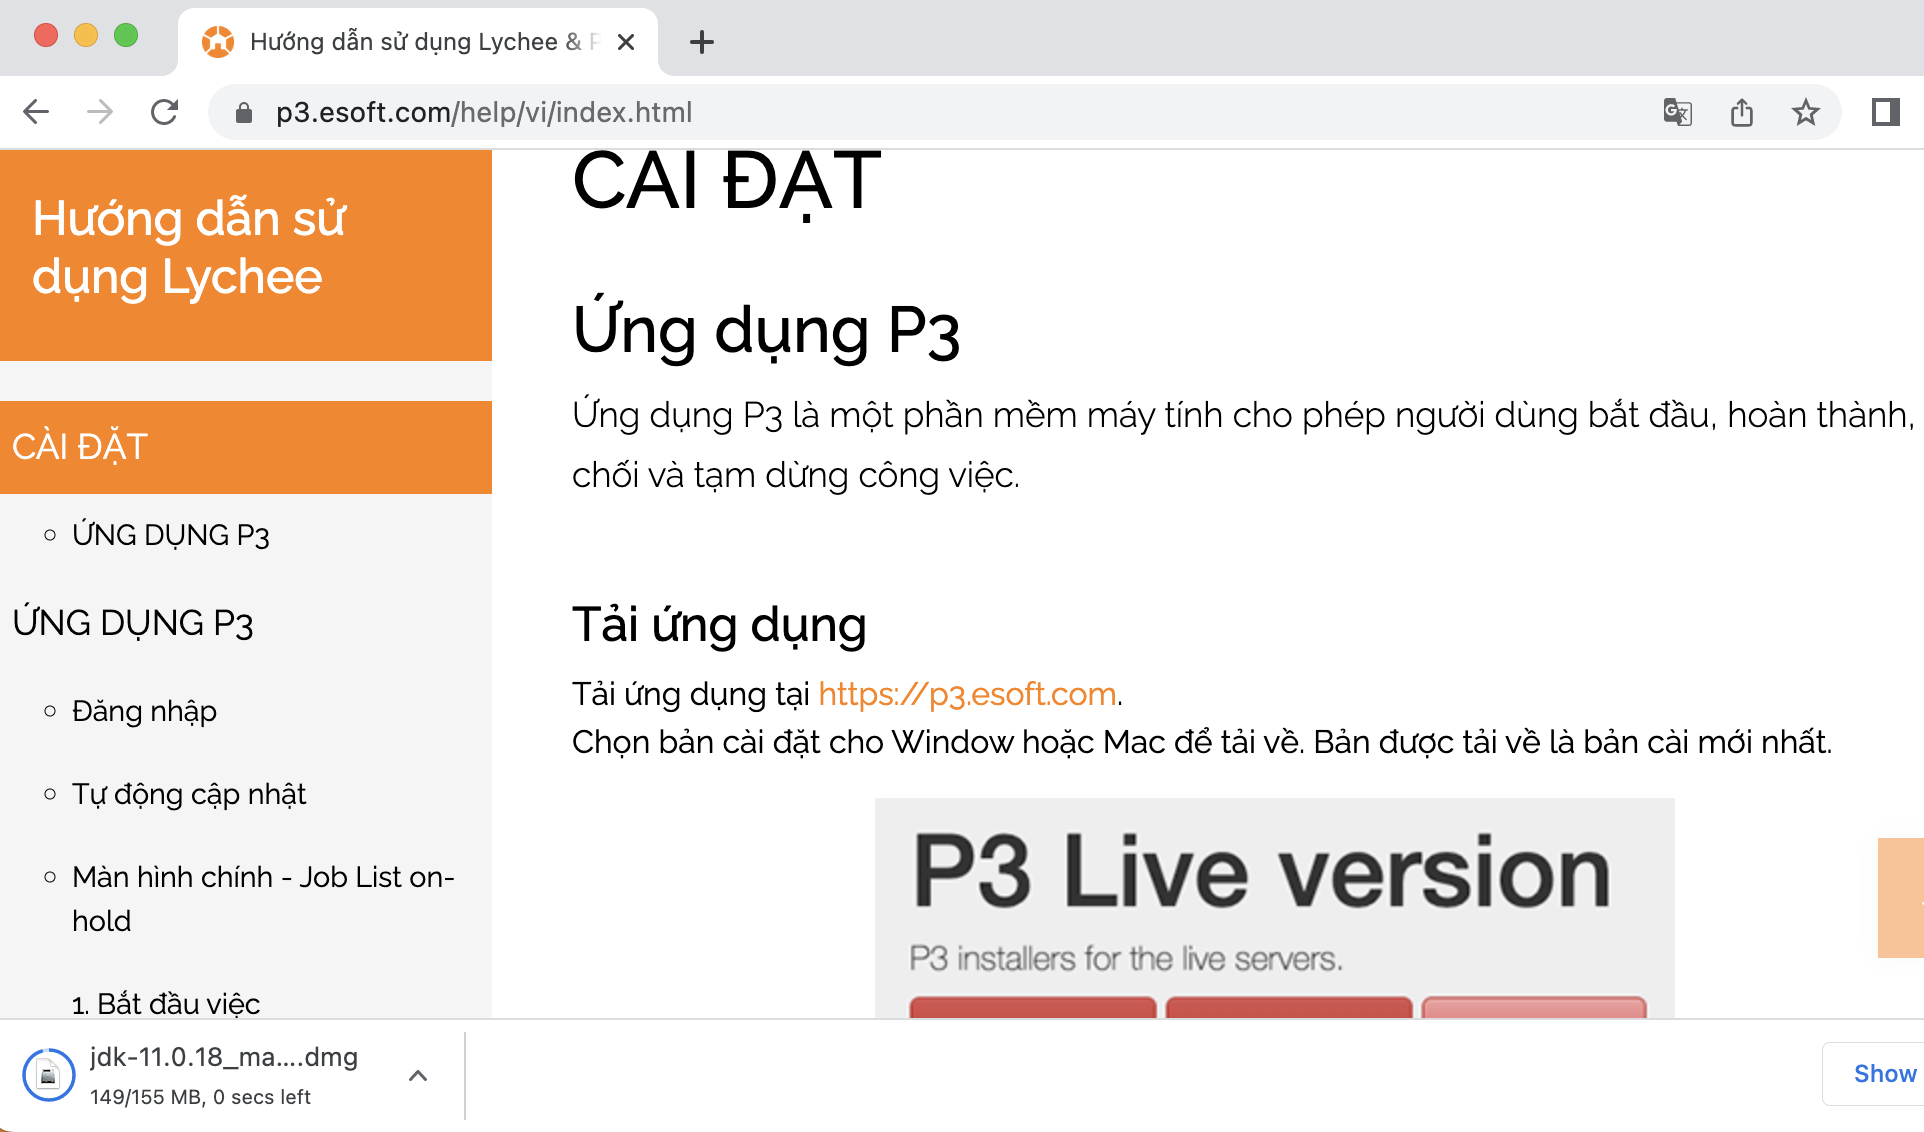The height and width of the screenshot is (1132, 1924).
Task: Open a new browser tab
Action: pos(702,42)
